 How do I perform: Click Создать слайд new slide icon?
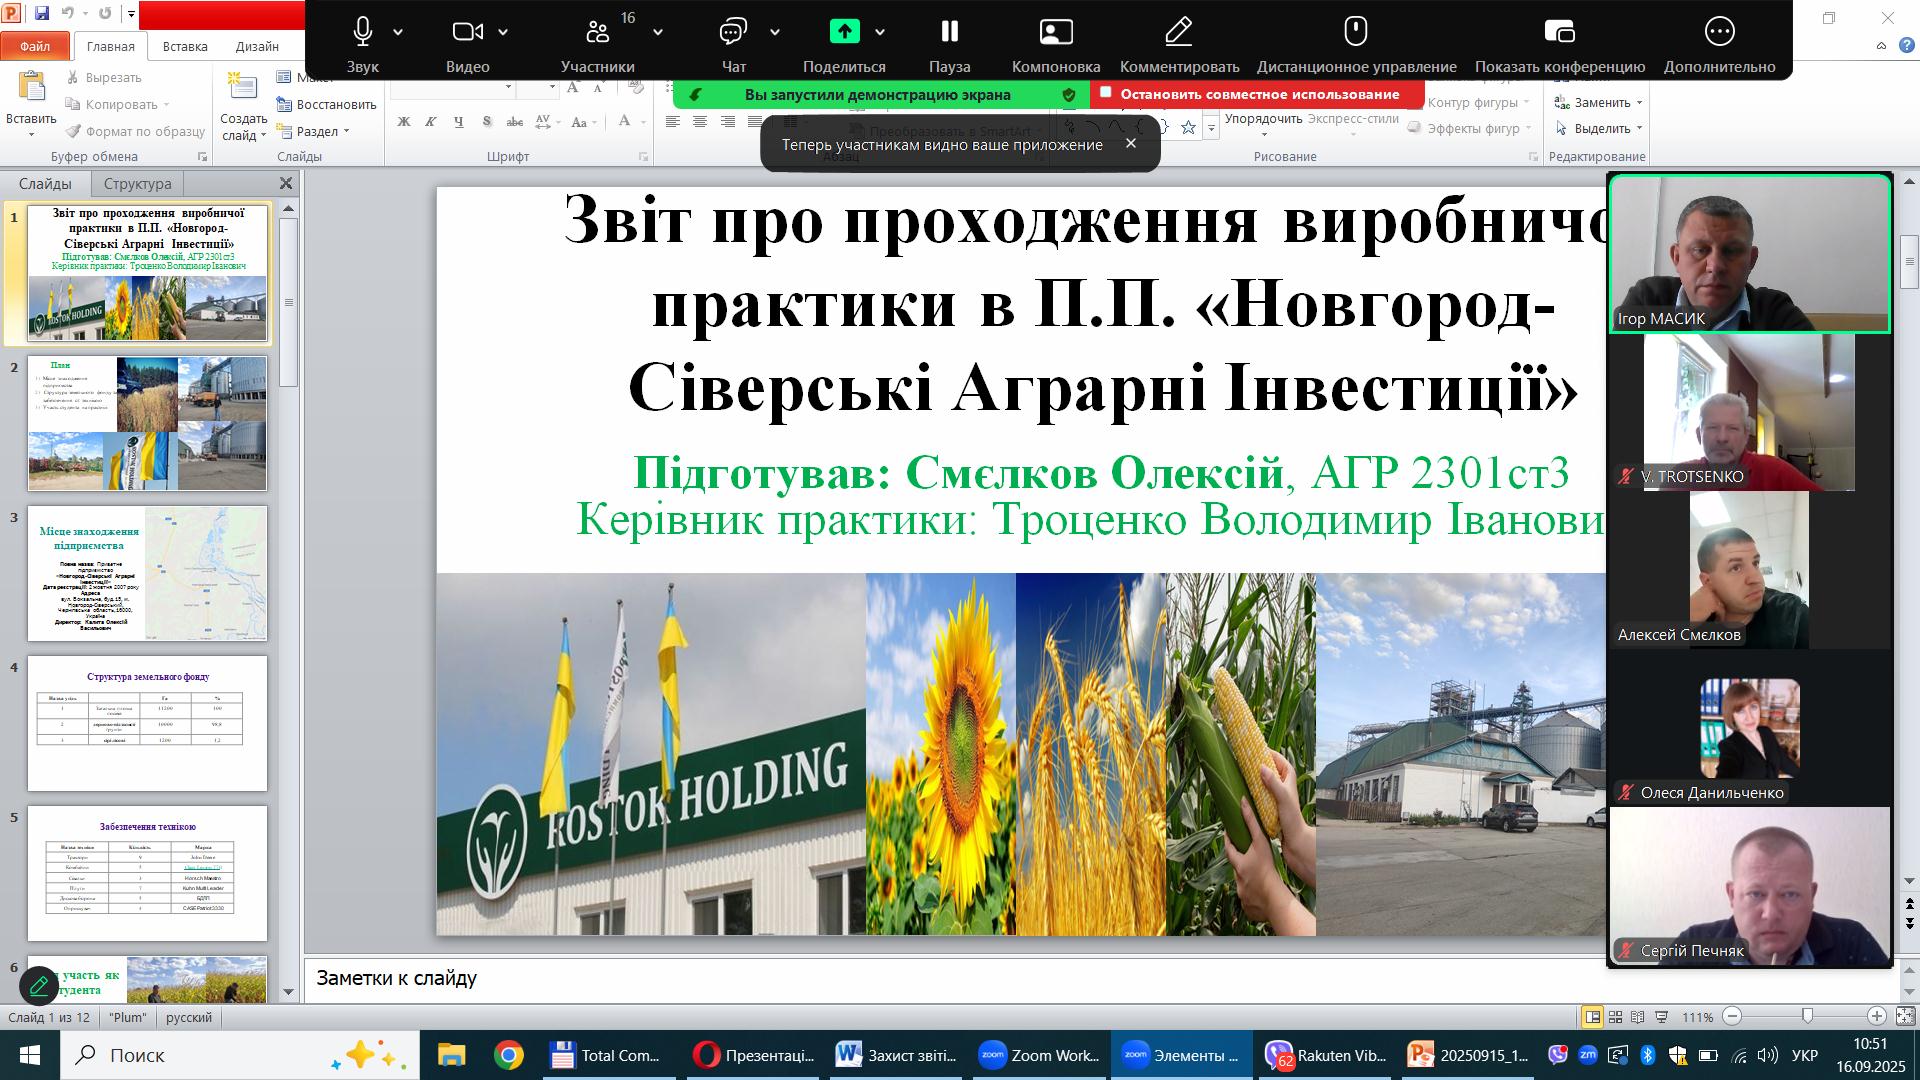point(243,88)
